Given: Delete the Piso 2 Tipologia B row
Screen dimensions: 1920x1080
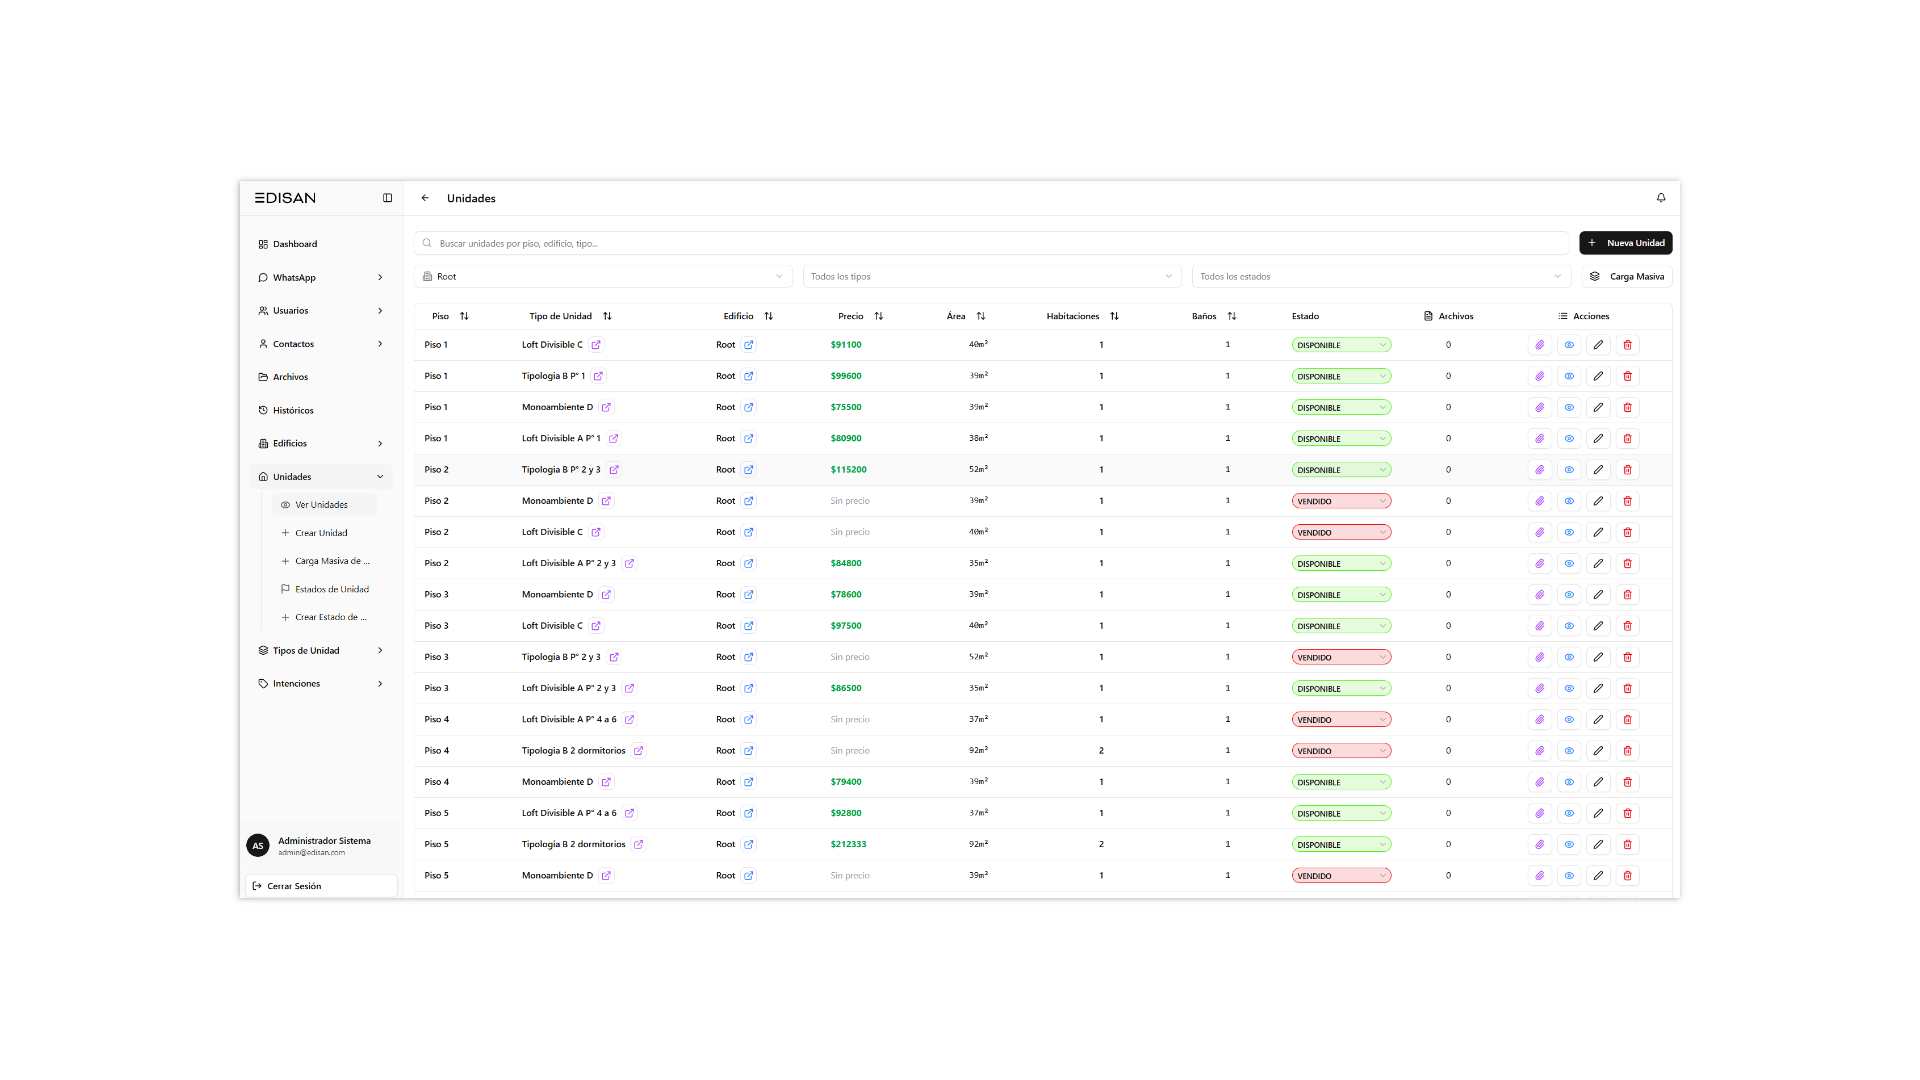Looking at the screenshot, I should (1627, 470).
